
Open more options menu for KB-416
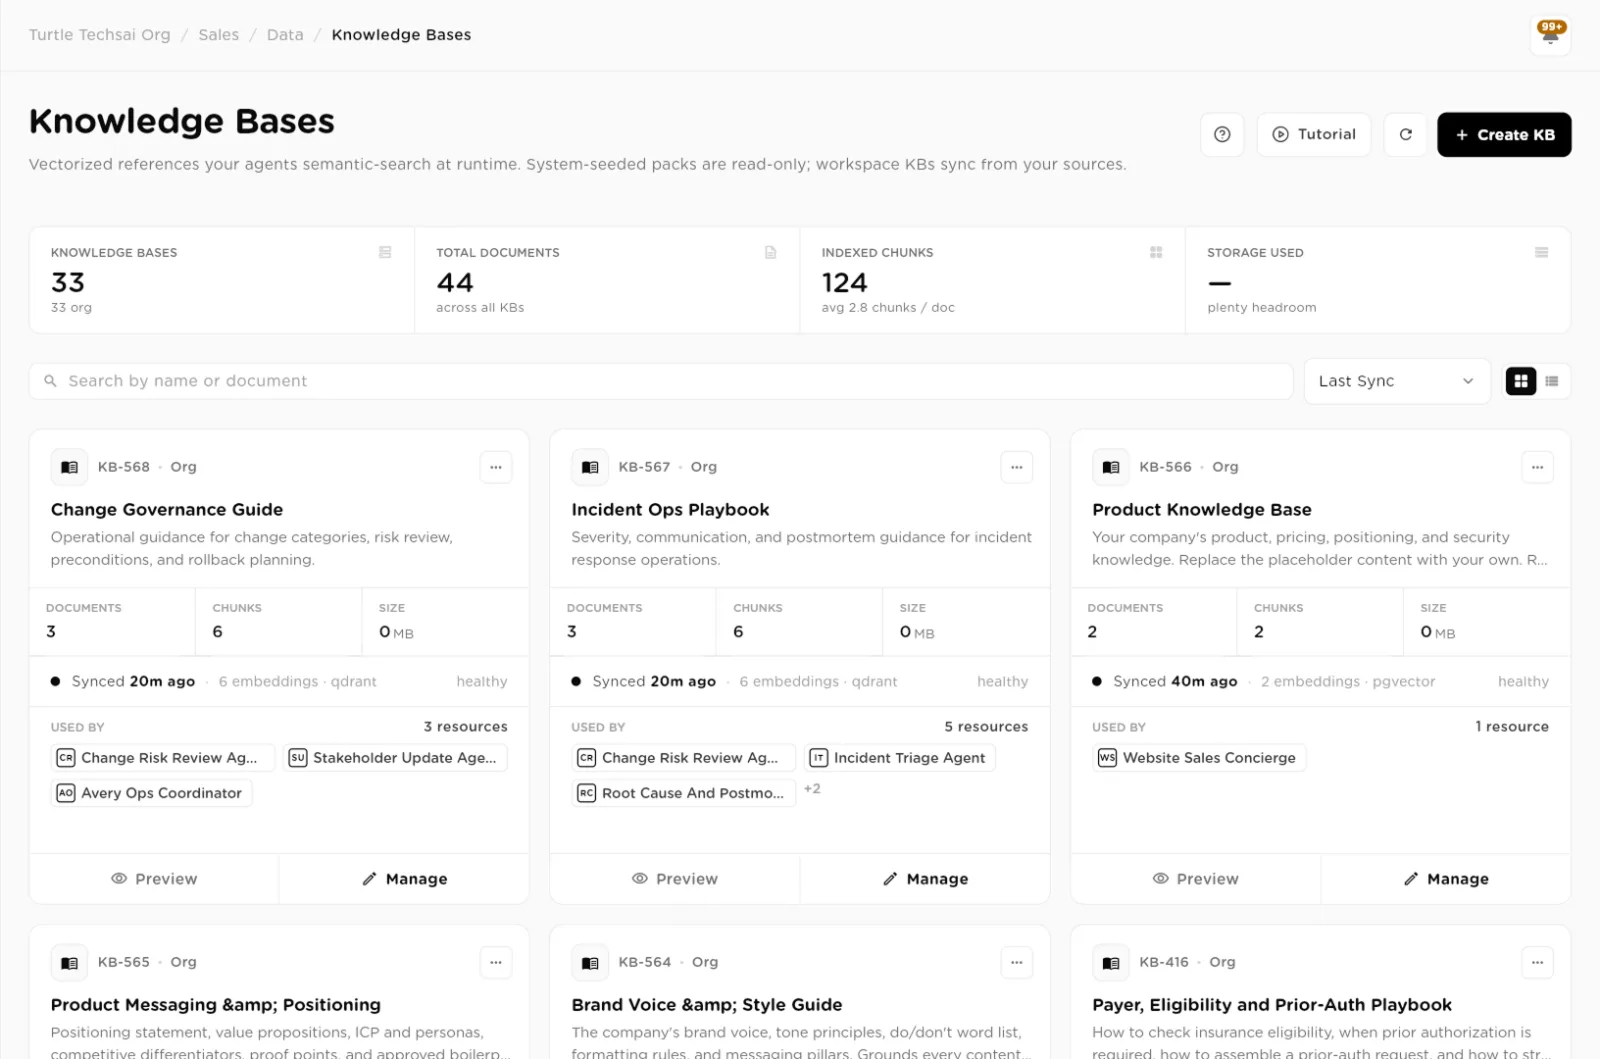1537,962
